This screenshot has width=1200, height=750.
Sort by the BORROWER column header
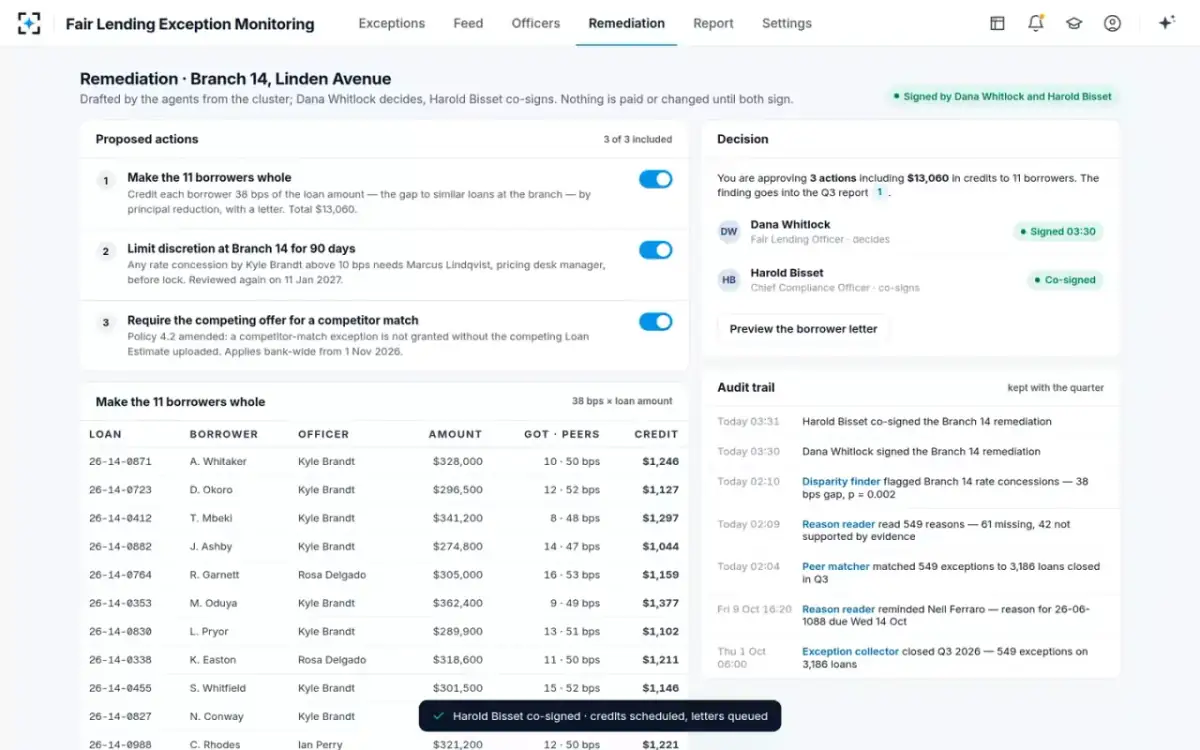pyautogui.click(x=224, y=434)
